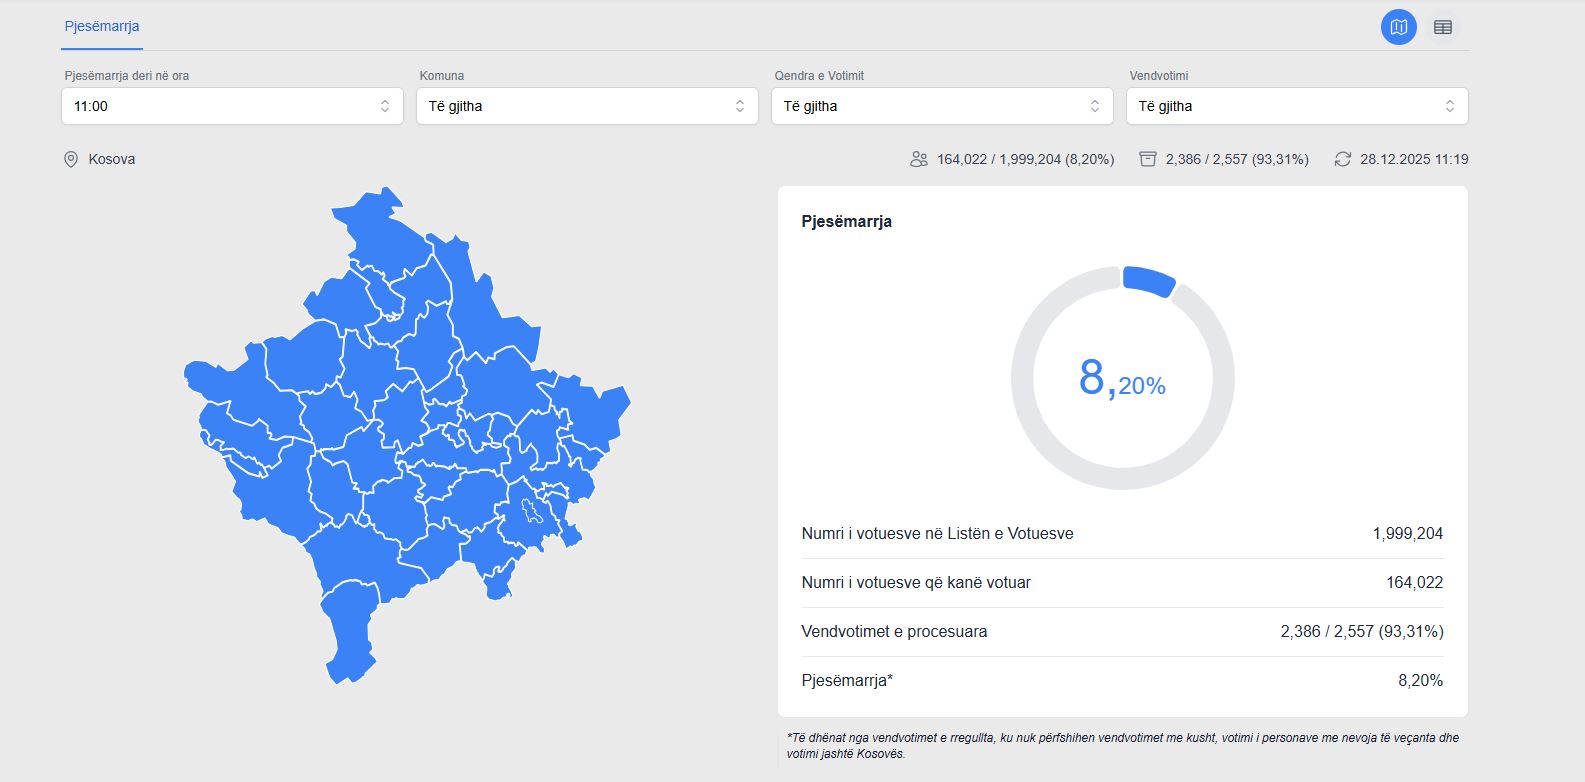The image size is (1585, 782).
Task: Click the 8,20% center donut value
Action: coord(1122,379)
